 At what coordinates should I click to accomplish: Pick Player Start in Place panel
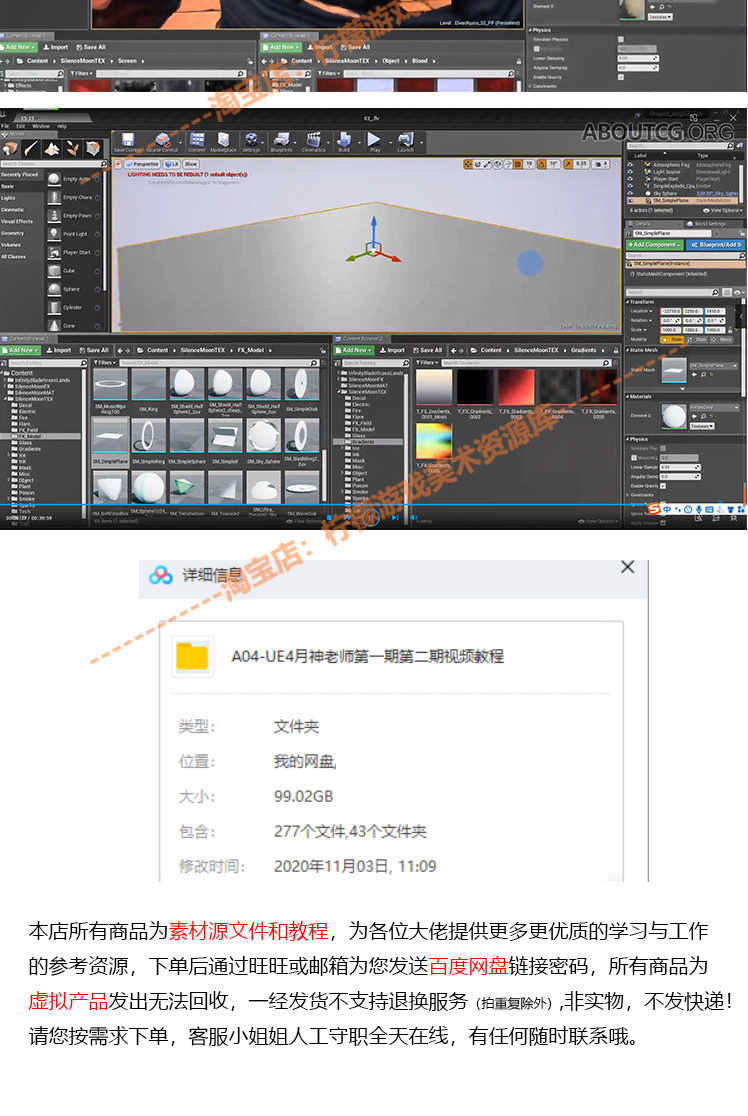[x=74, y=253]
